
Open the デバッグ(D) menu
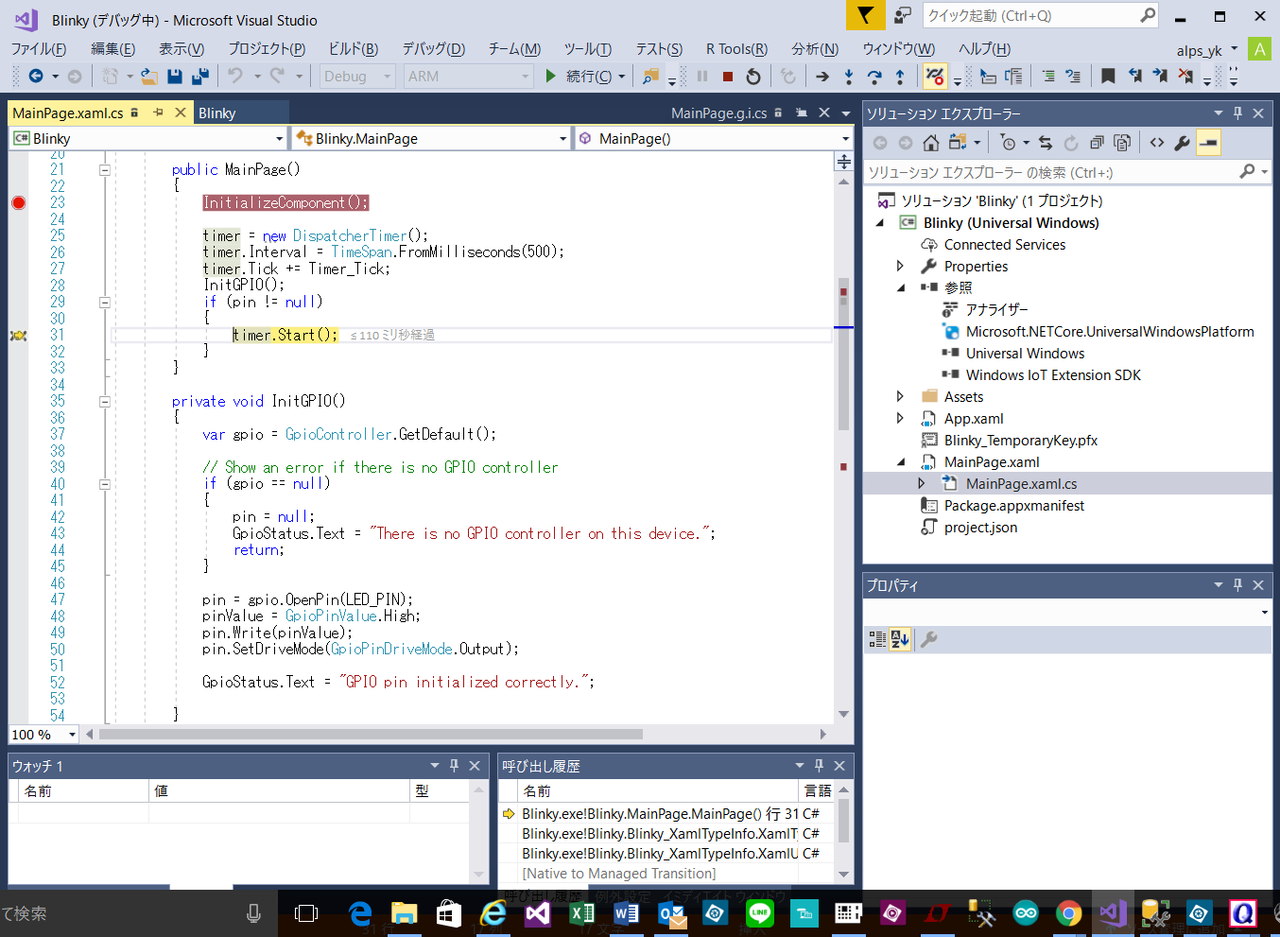point(433,49)
